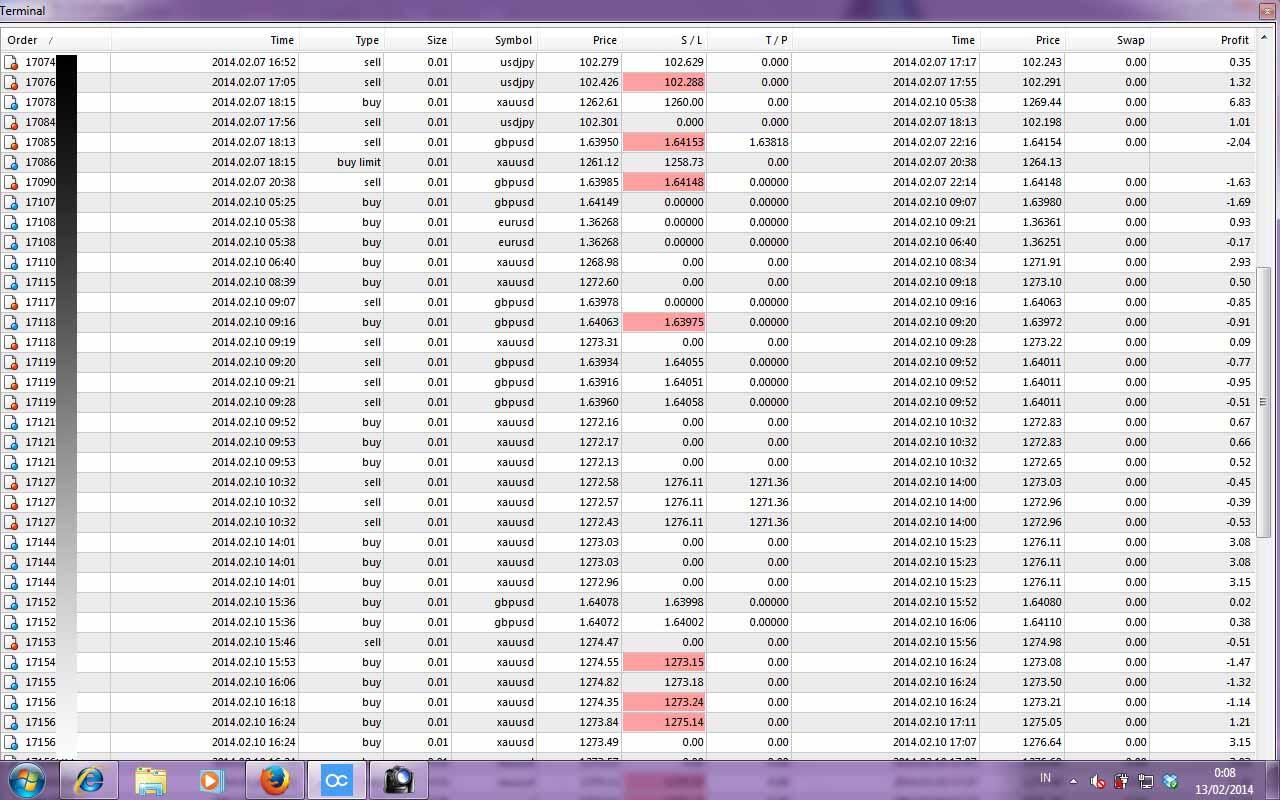This screenshot has height=800, width=1280.
Task: Click the muted volume tray icon
Action: coord(1097,781)
